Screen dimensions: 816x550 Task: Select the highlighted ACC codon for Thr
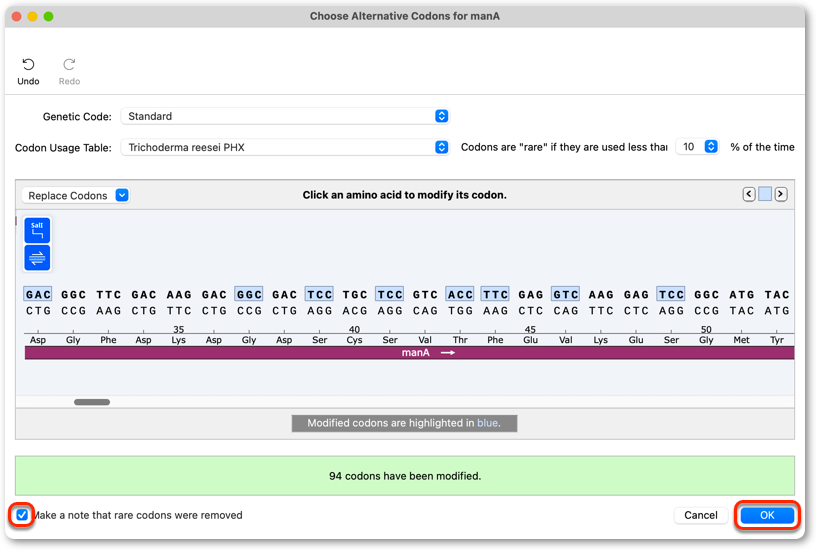point(460,295)
